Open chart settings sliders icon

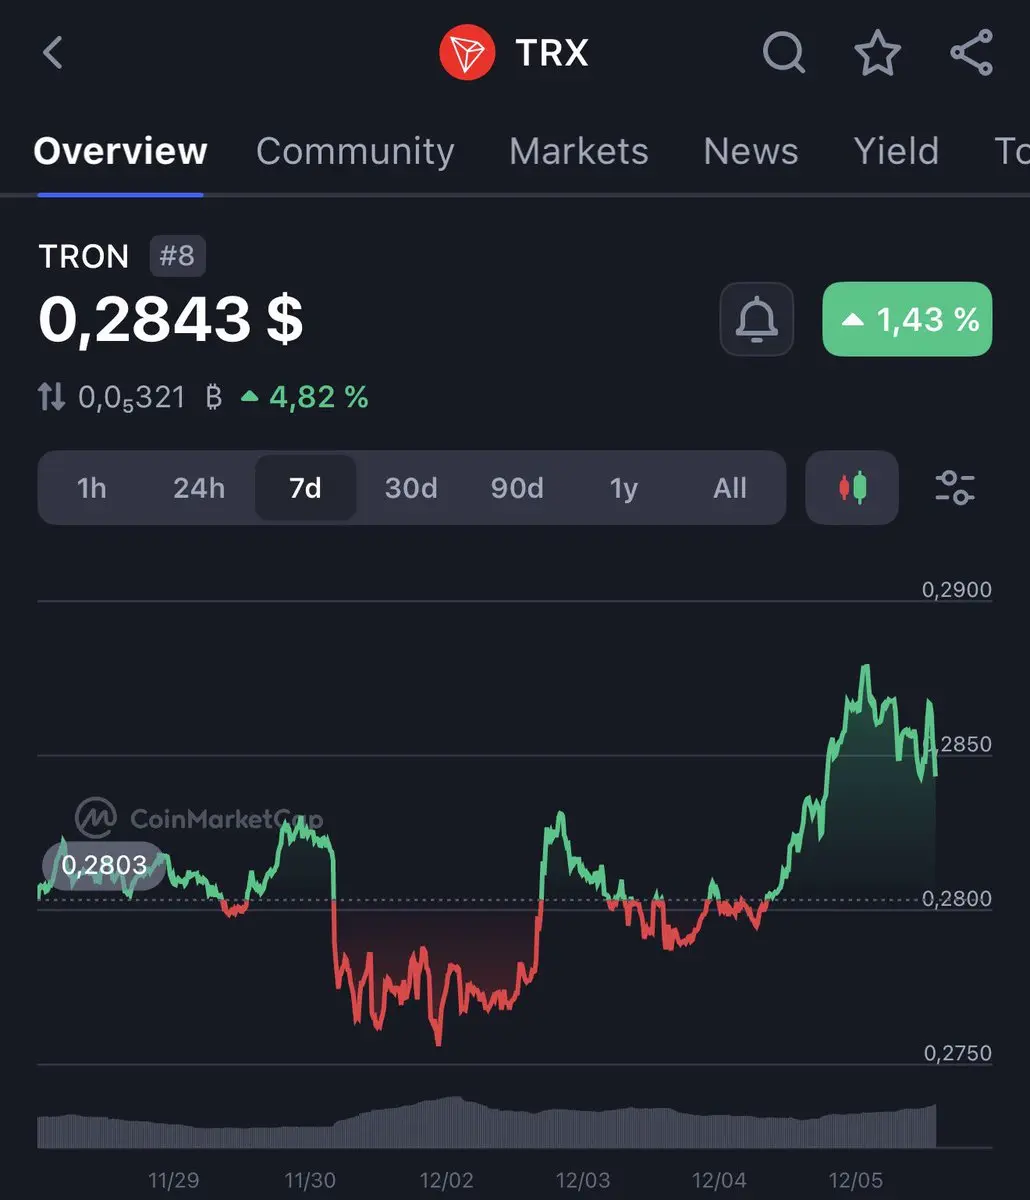tap(955, 488)
